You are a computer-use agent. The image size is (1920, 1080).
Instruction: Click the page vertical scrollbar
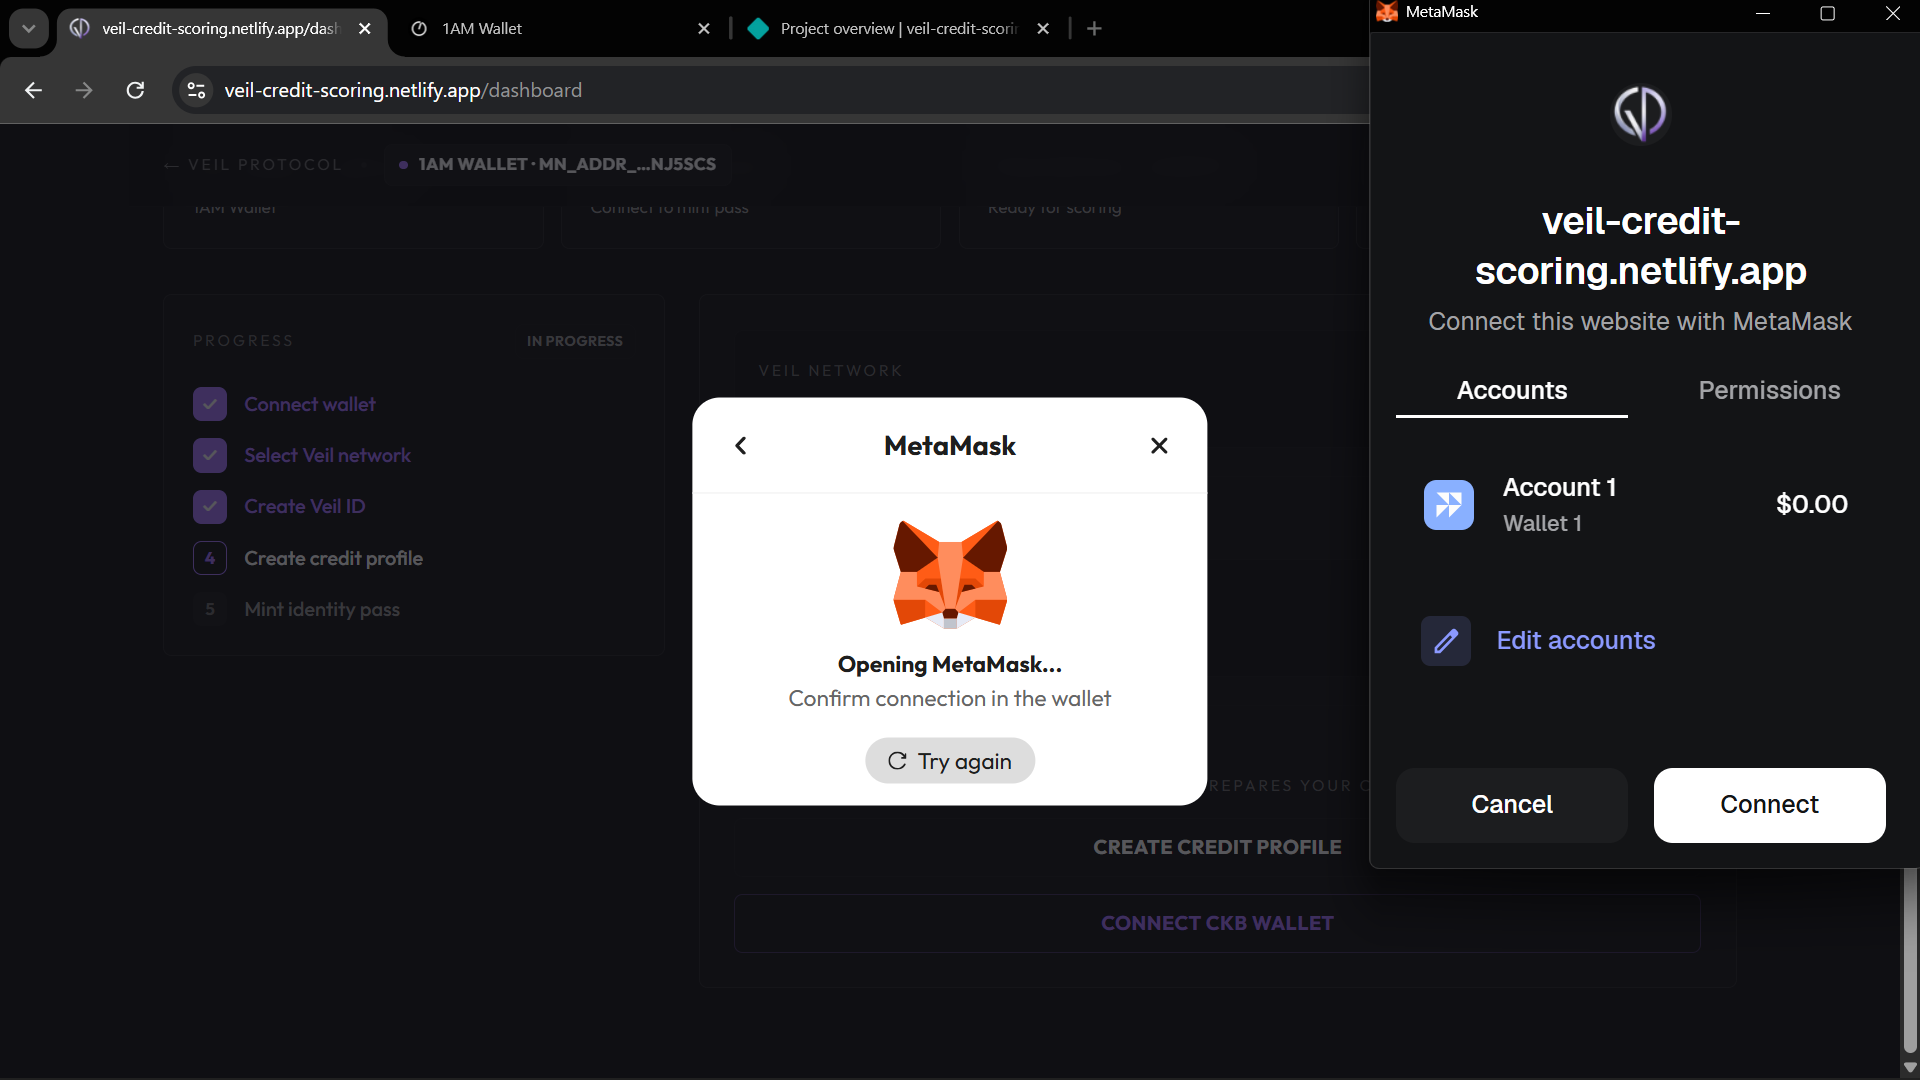click(x=1910, y=960)
